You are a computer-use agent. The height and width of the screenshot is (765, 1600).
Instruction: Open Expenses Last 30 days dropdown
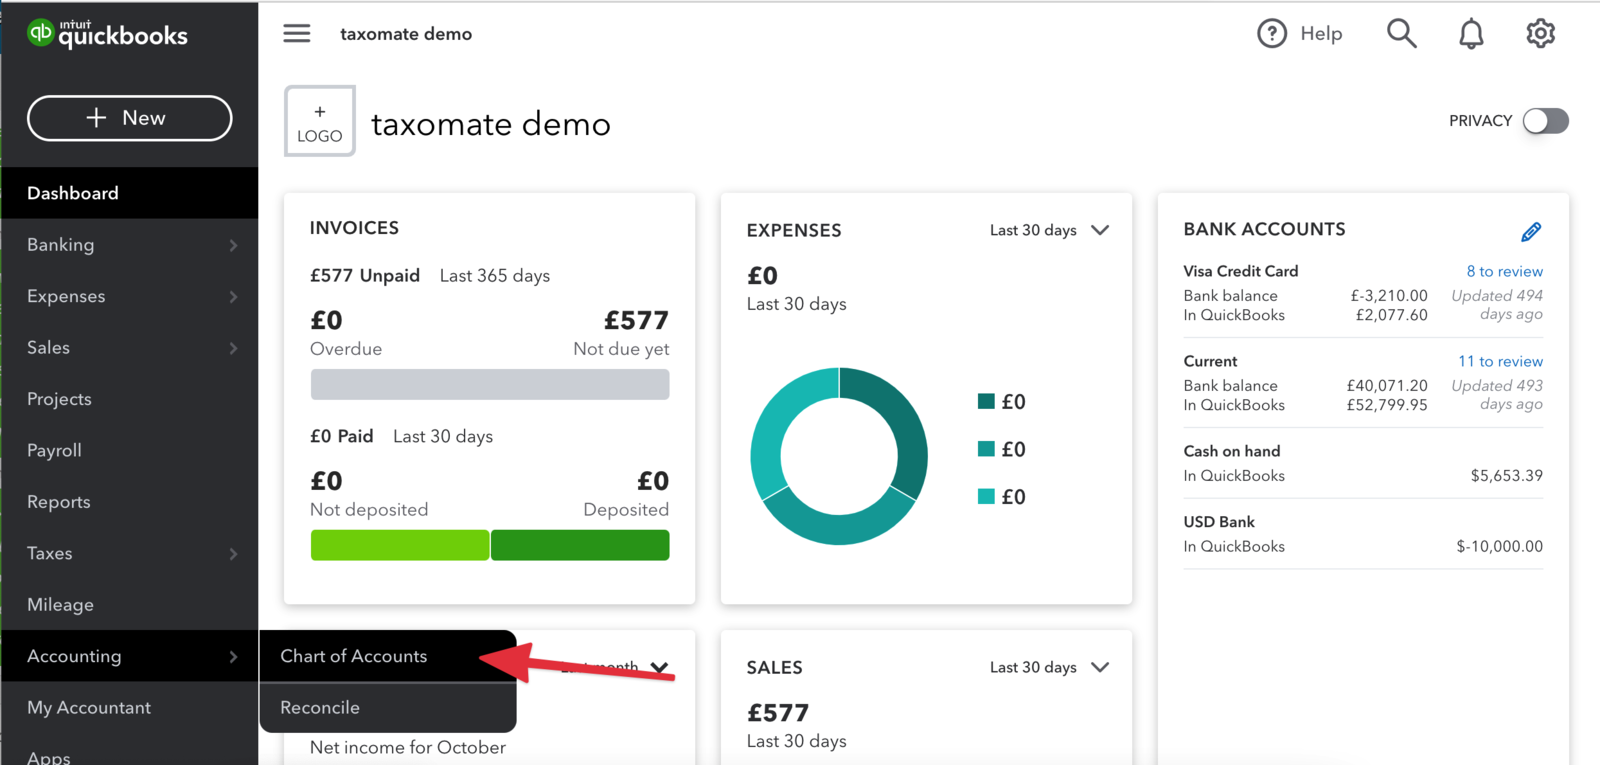click(1050, 230)
